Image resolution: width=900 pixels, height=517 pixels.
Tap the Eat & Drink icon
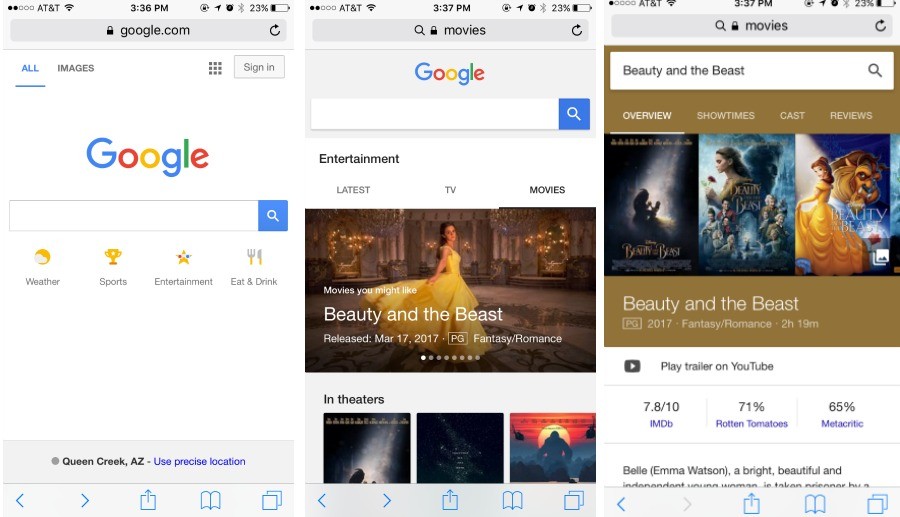pos(254,256)
